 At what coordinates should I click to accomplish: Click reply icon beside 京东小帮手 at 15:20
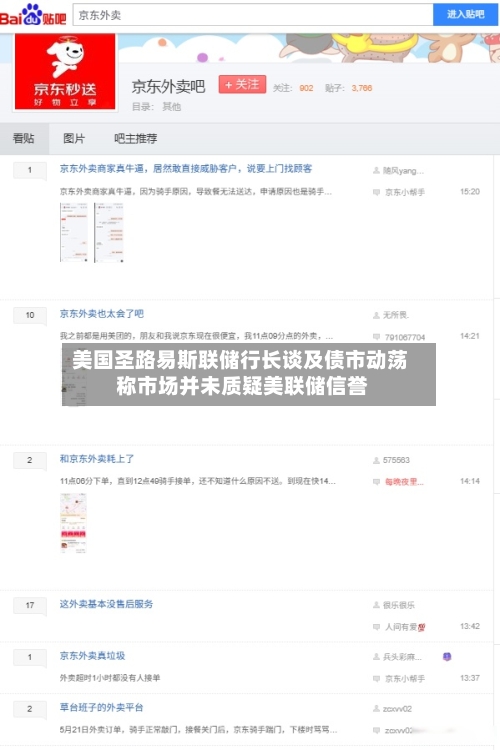click(376, 192)
